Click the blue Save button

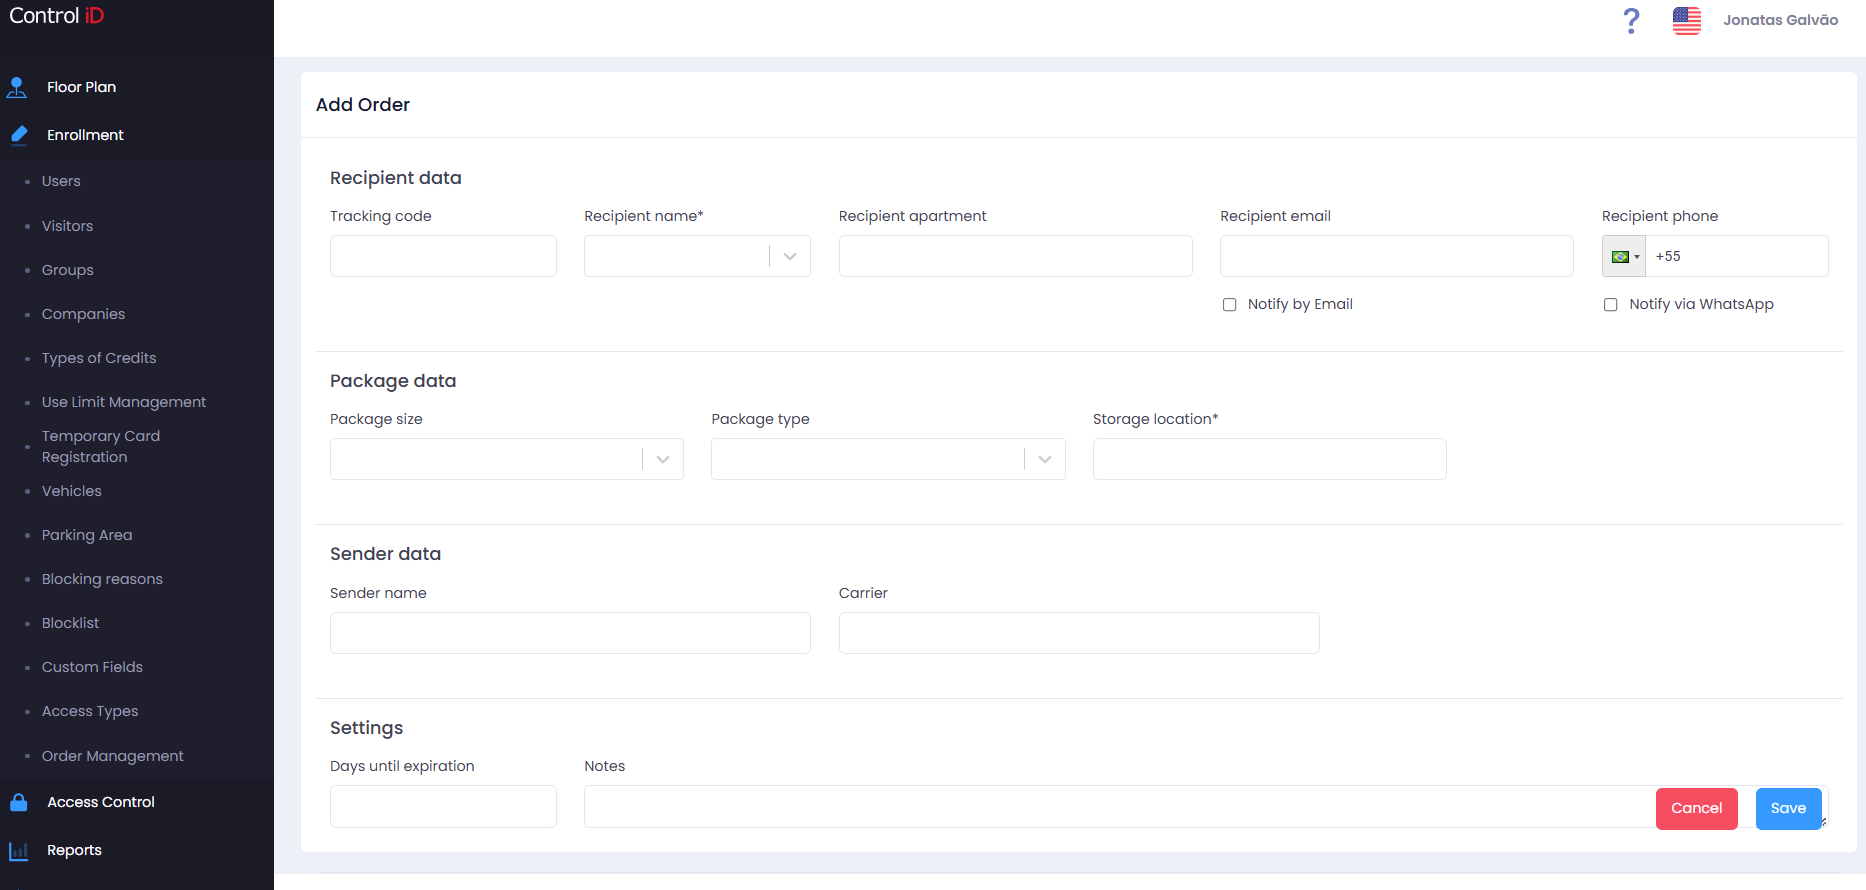1788,808
